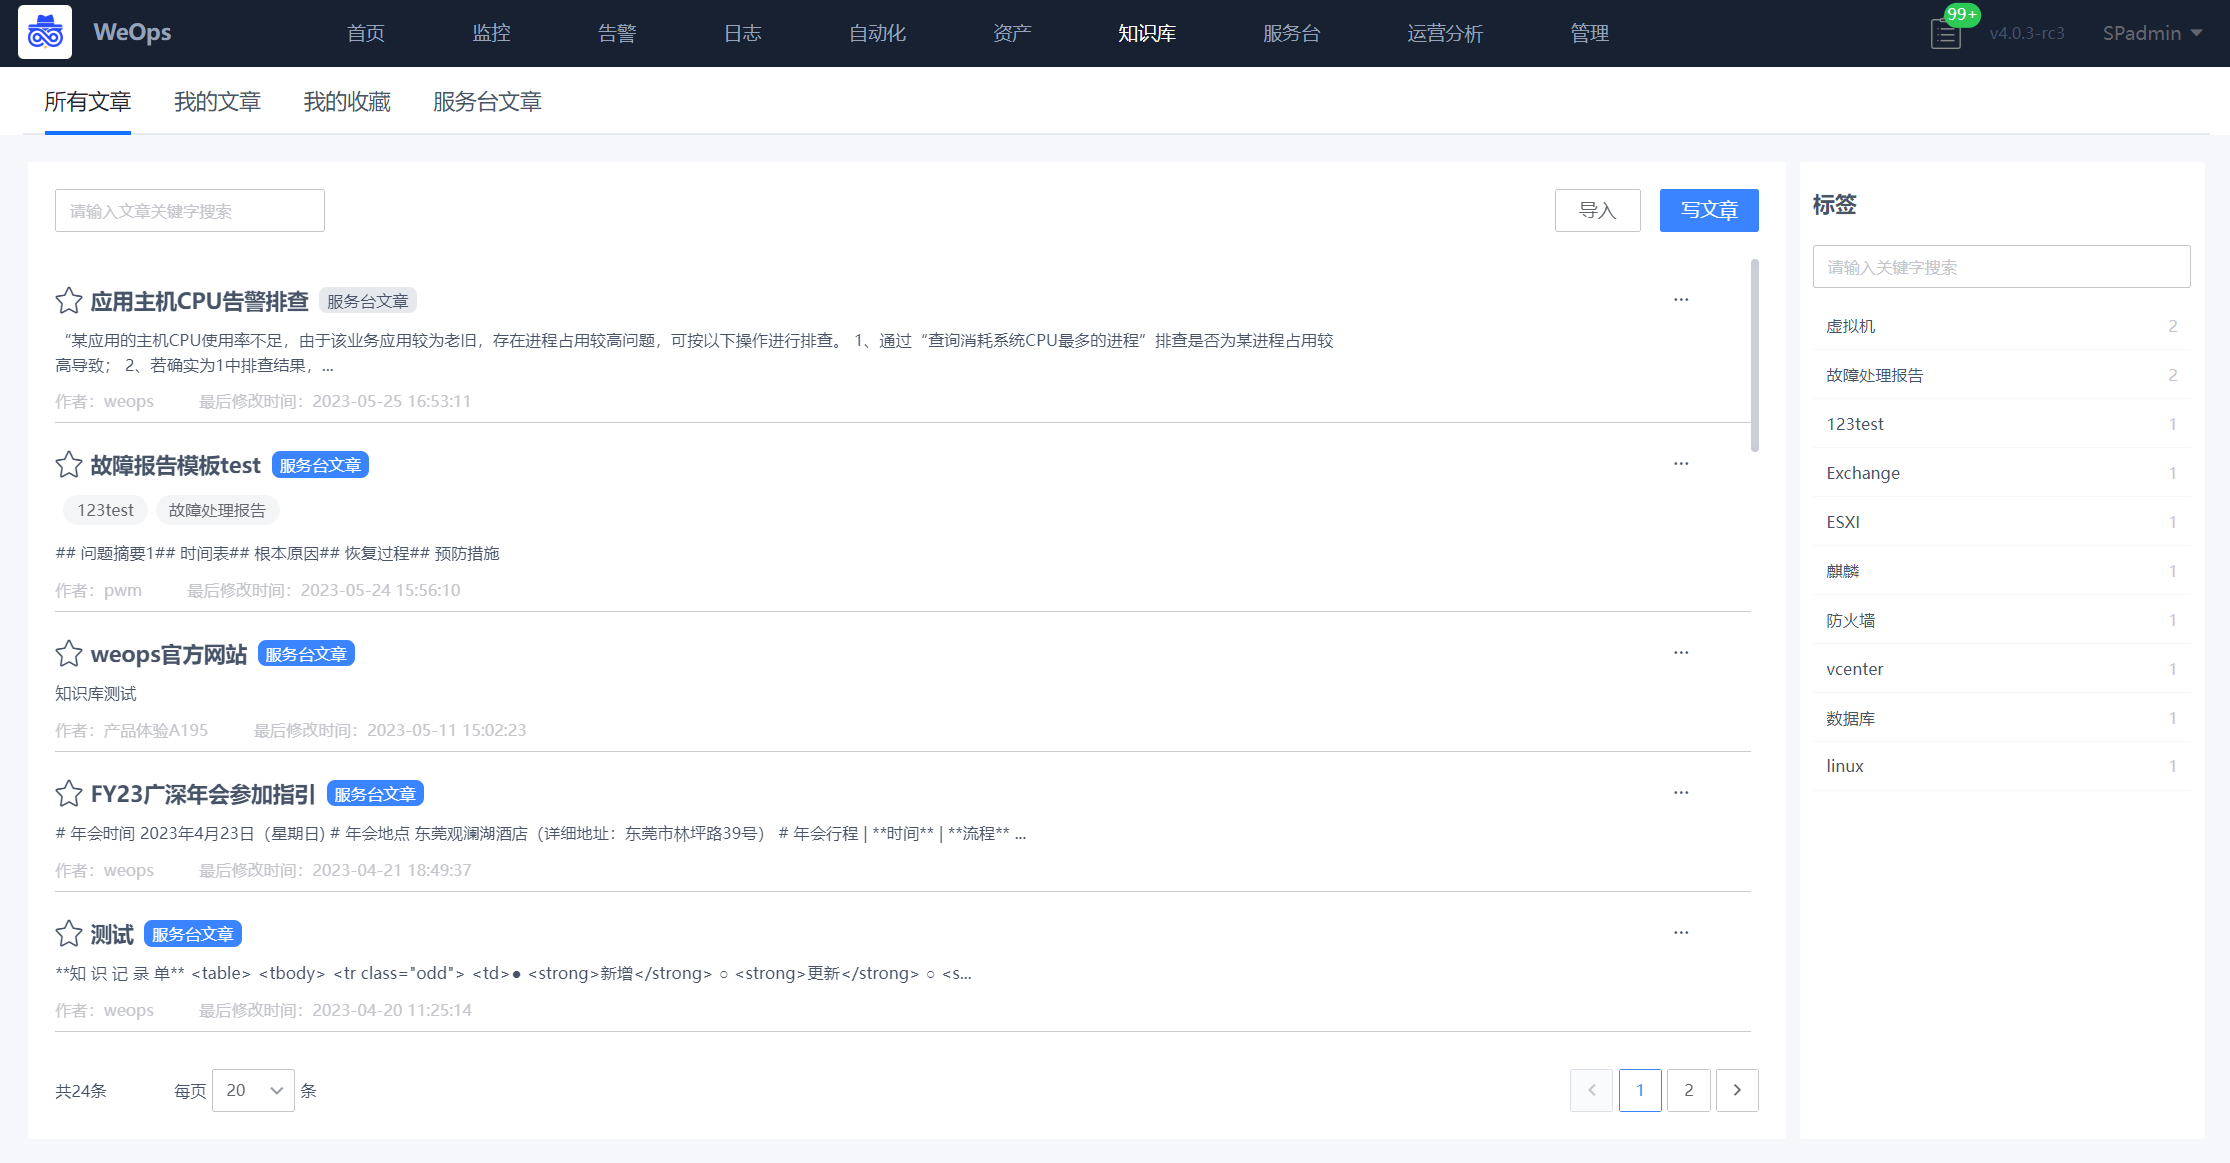This screenshot has height=1163, width=2230.
Task: Click star icon beside 测试 article
Action: [x=69, y=934]
